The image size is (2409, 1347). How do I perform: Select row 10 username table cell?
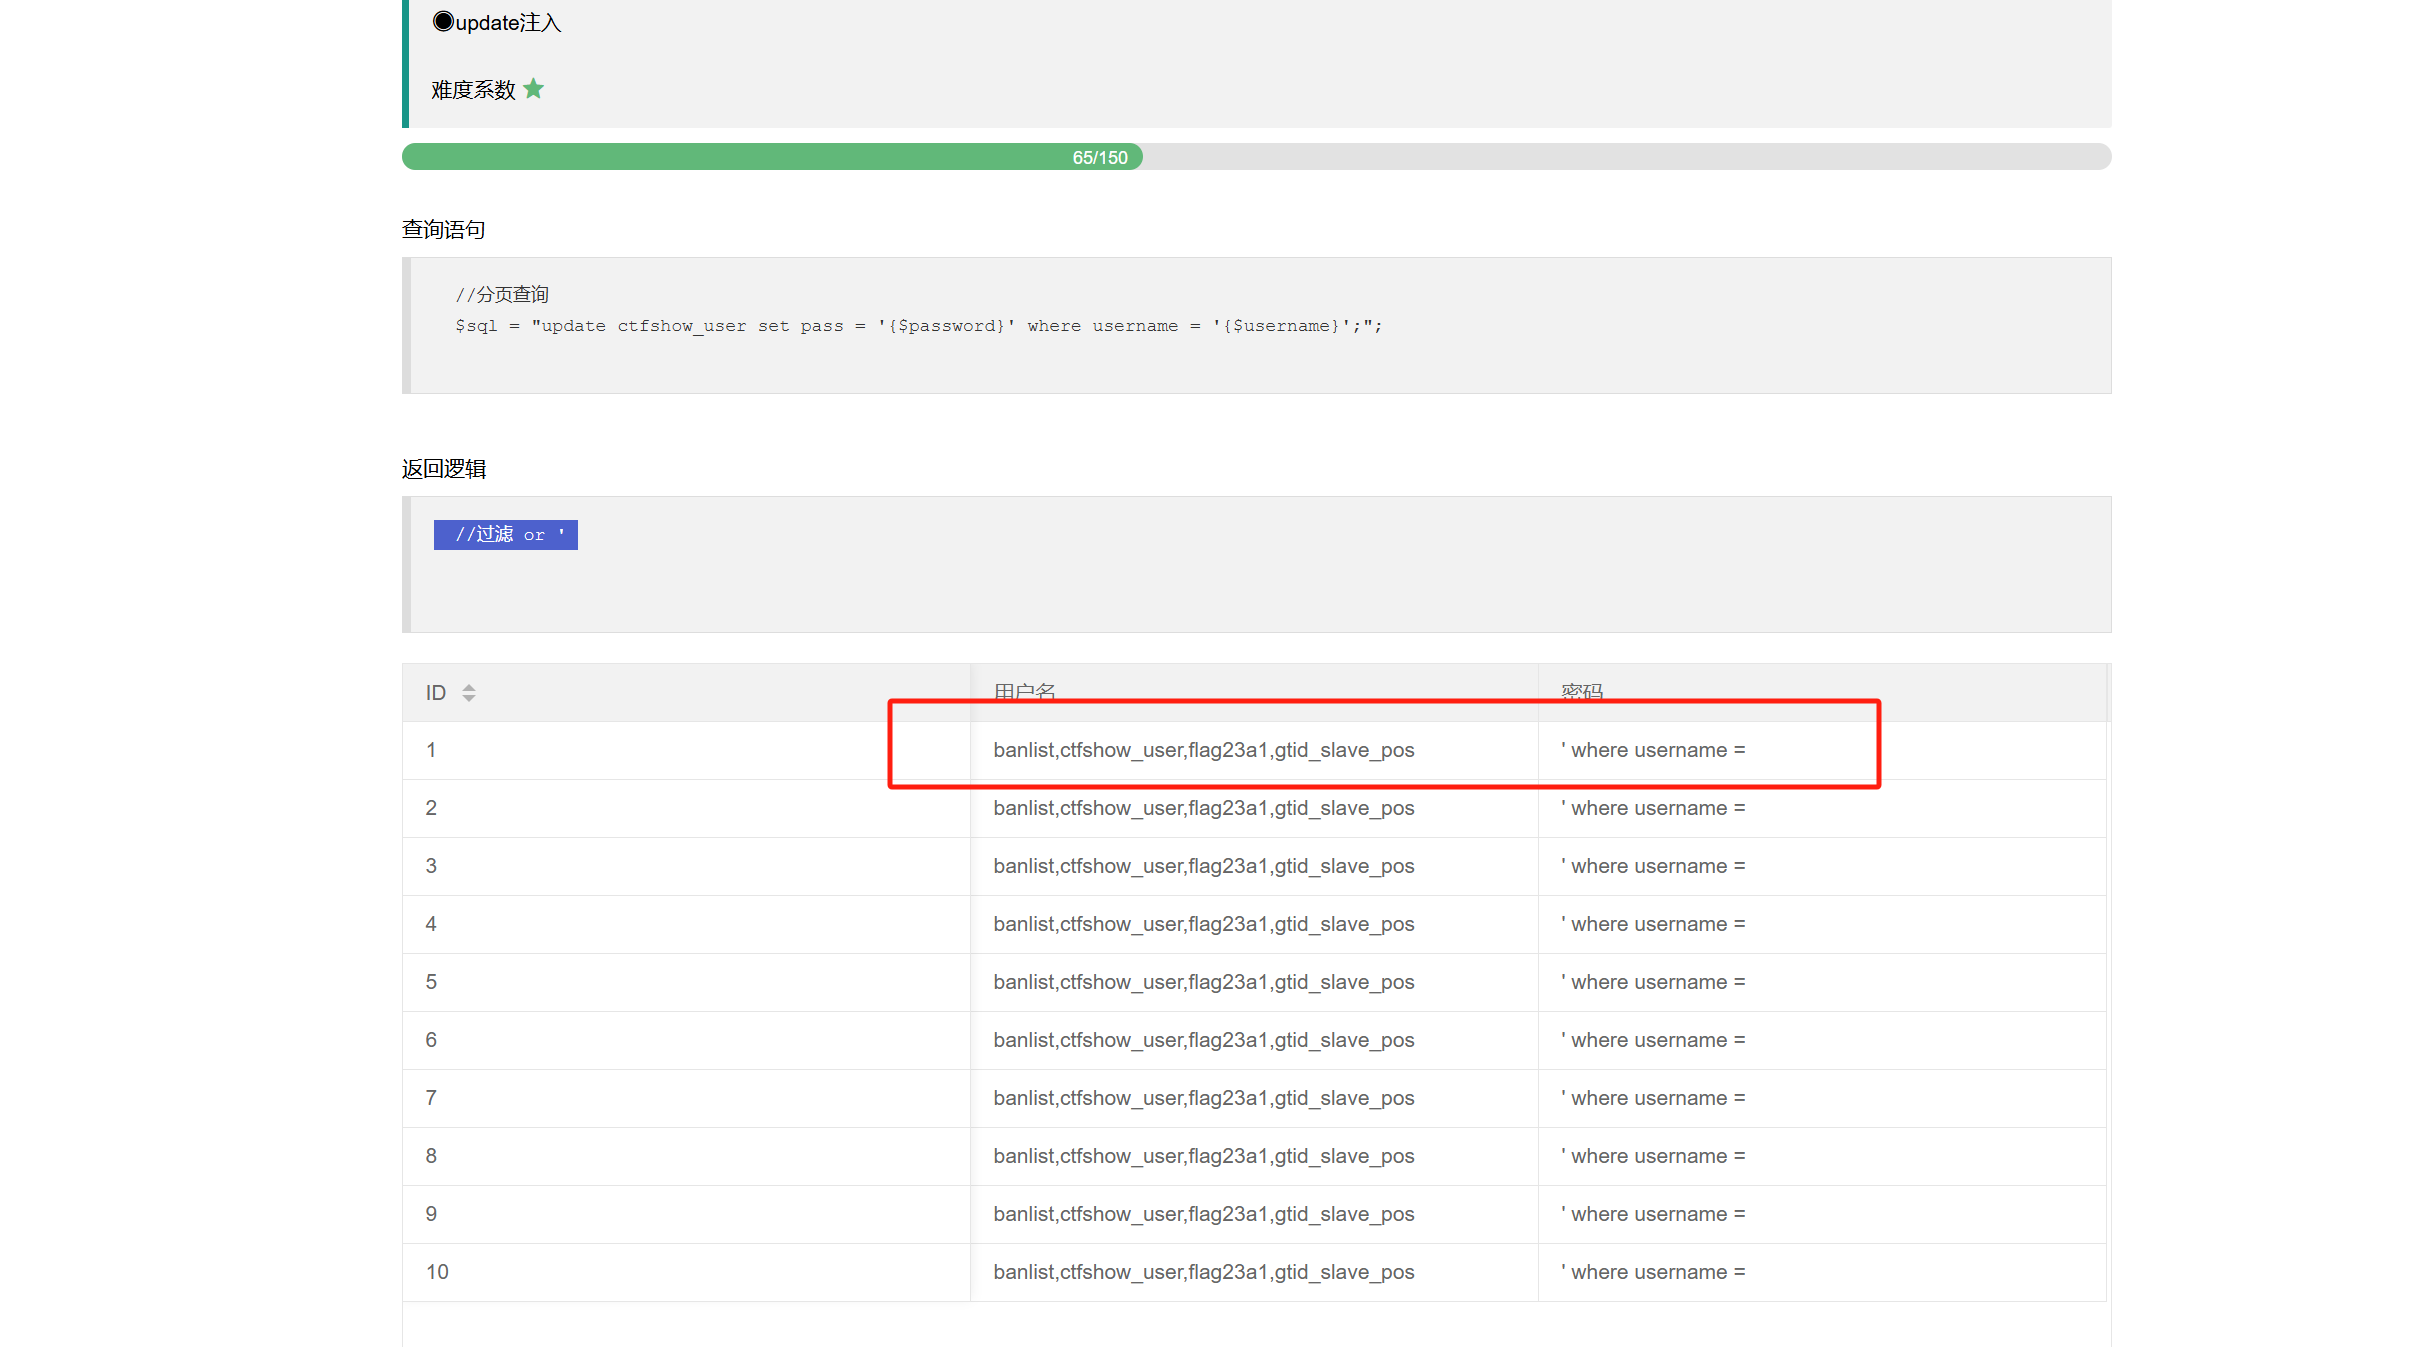(x=1203, y=1272)
